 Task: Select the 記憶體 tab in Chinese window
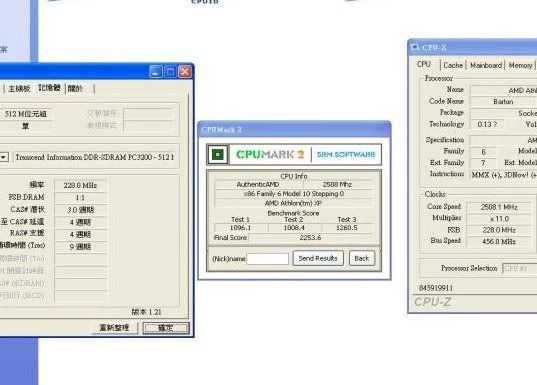(49, 88)
